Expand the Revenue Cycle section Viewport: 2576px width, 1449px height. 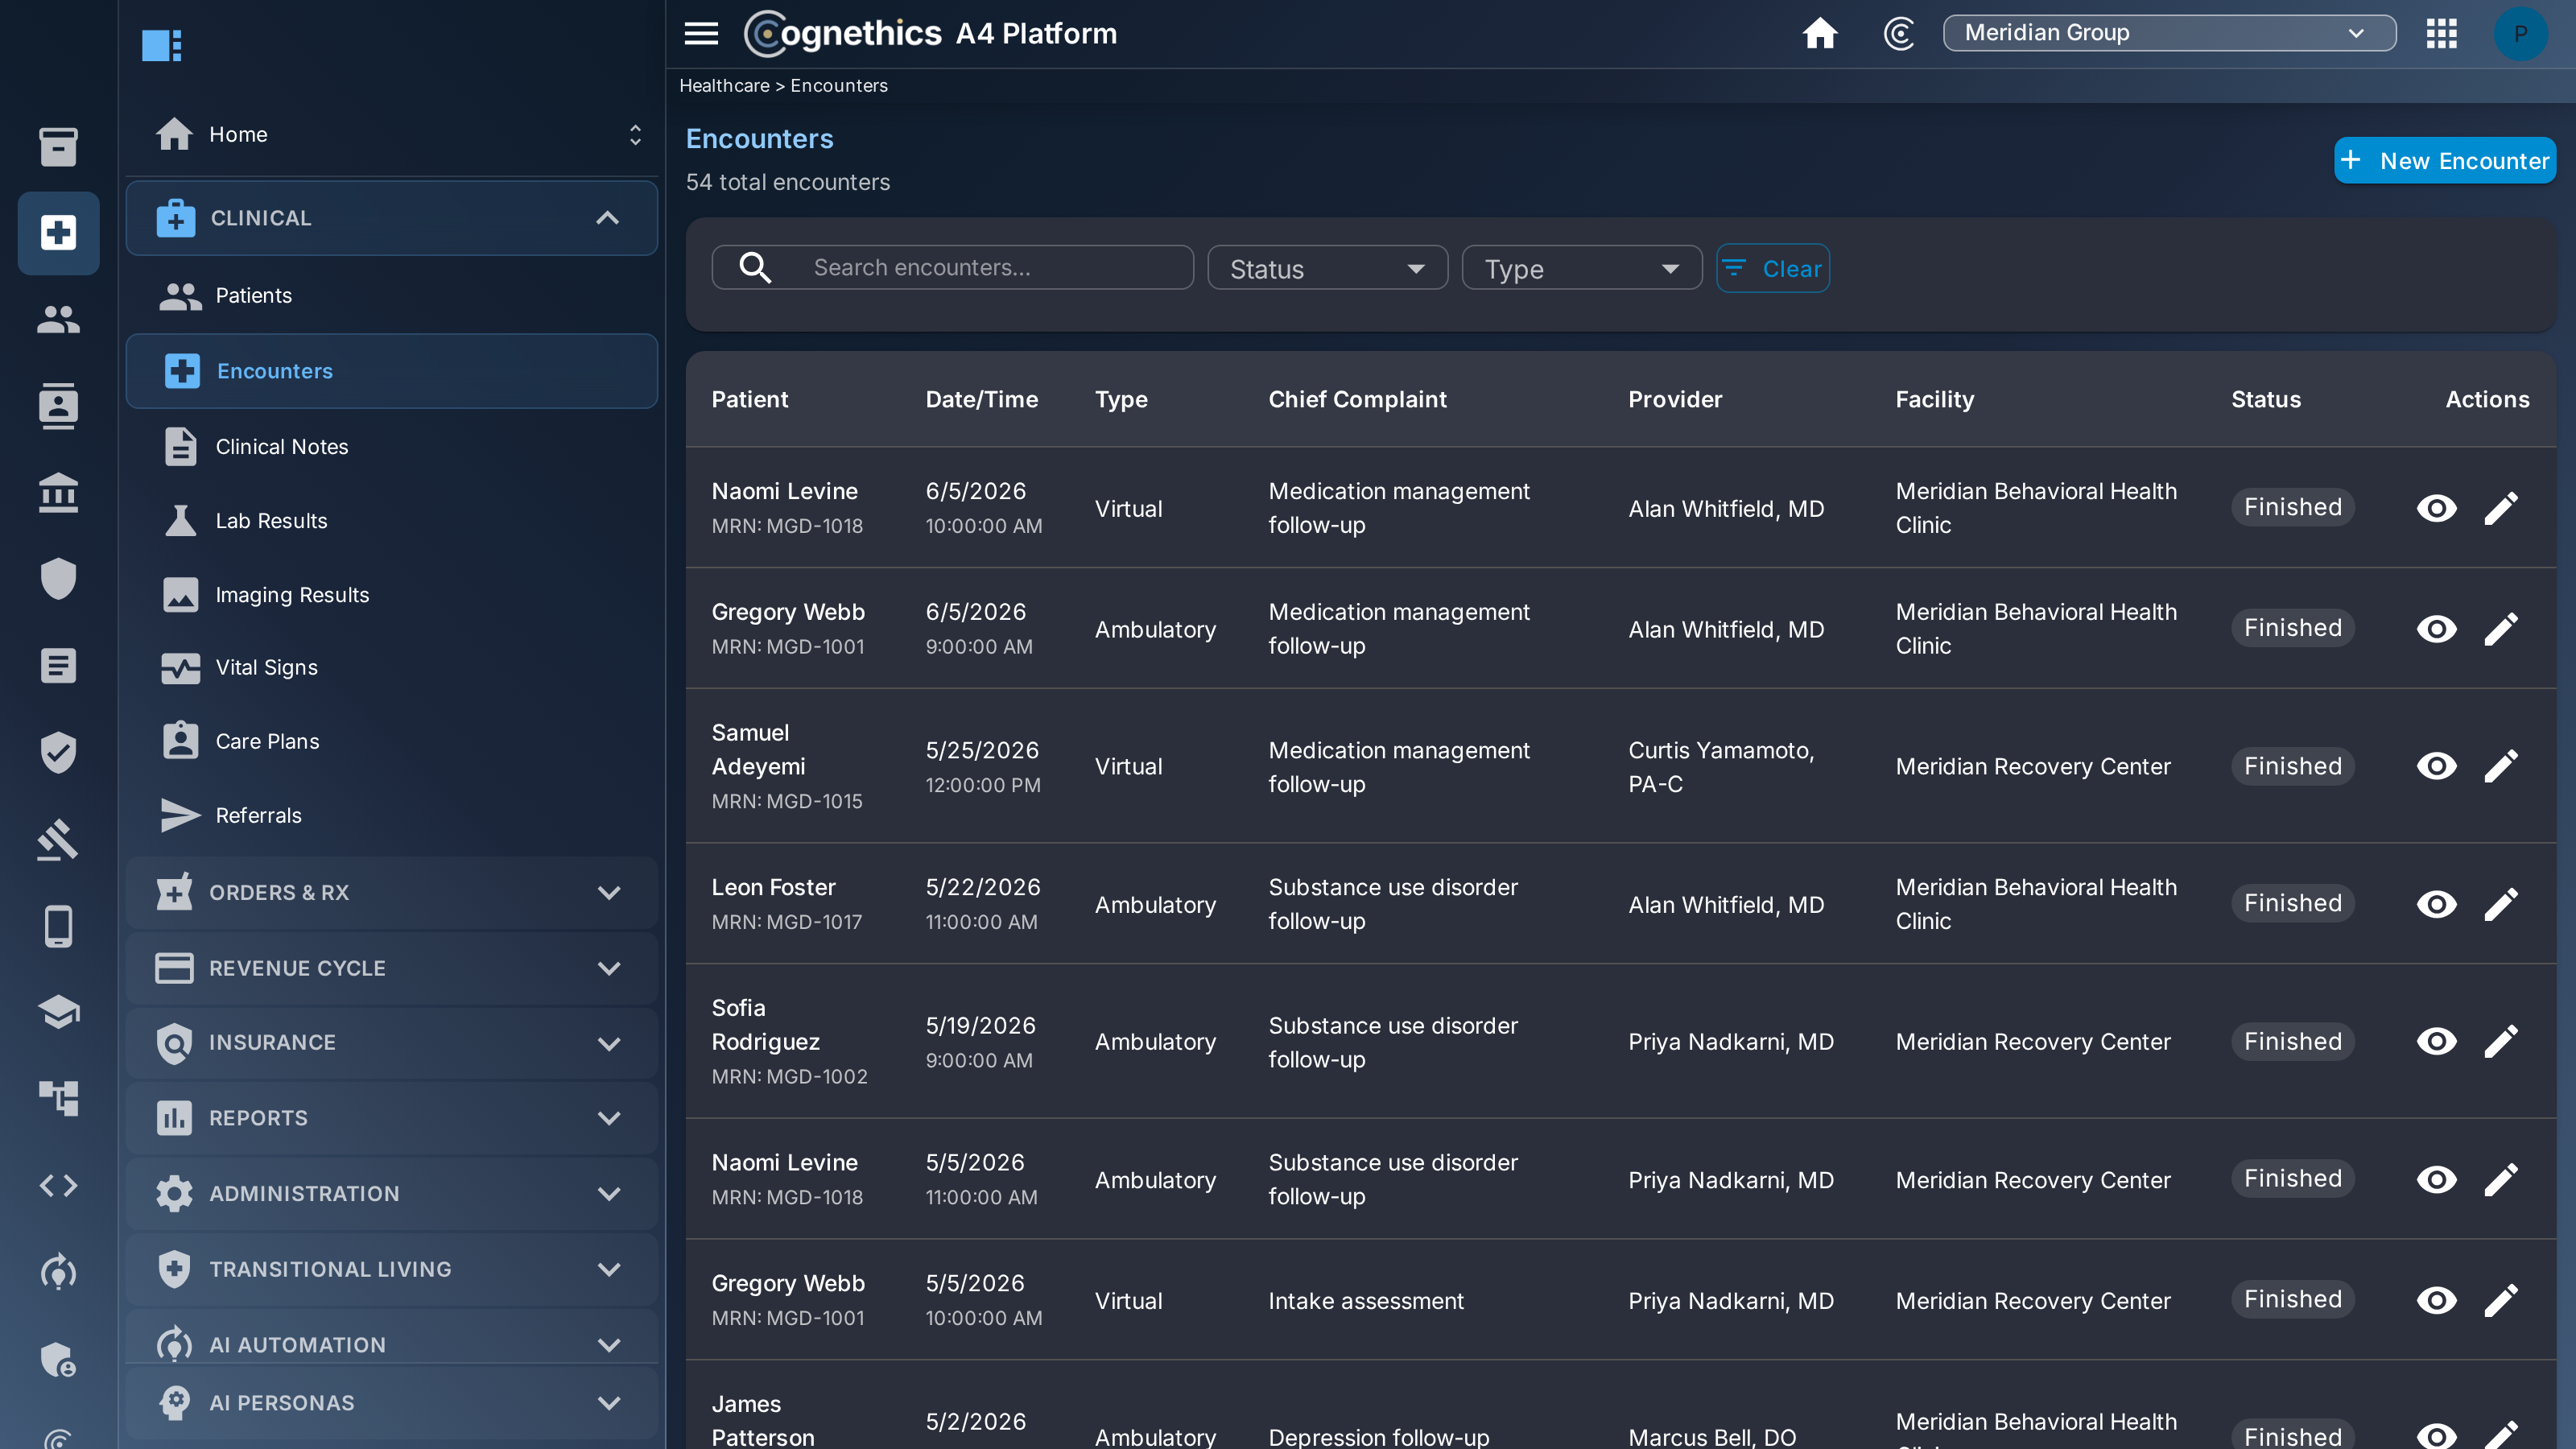(391, 968)
